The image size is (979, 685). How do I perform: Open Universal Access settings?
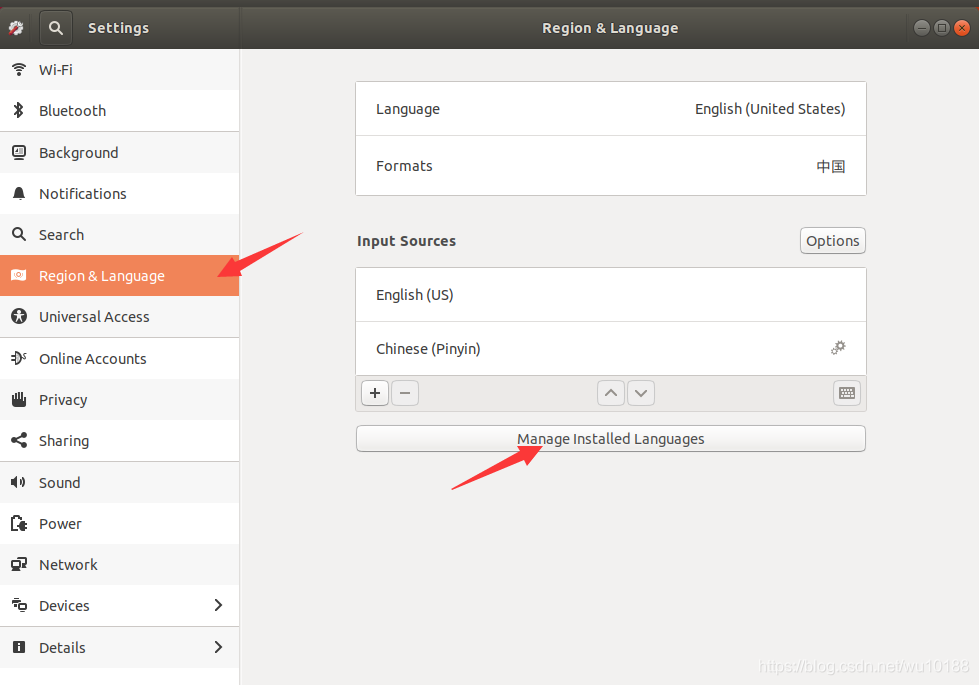click(119, 317)
